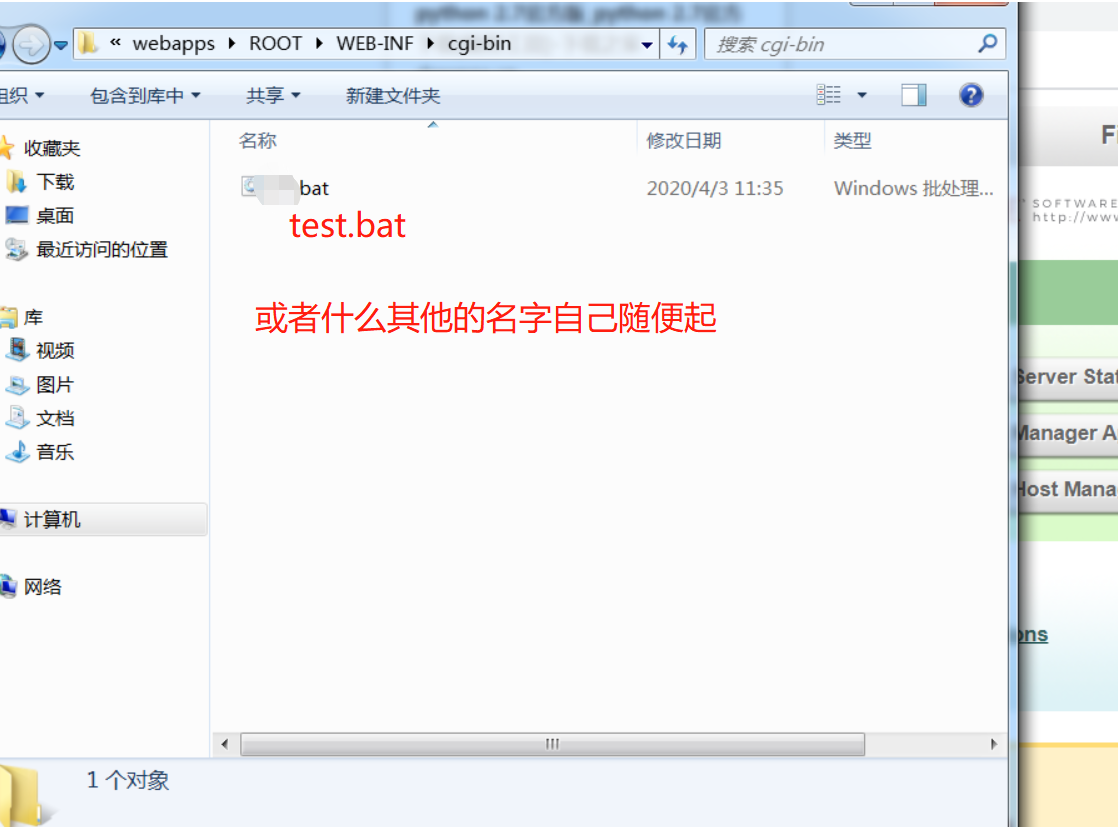Sort by the 修改日期 column header
This screenshot has height=828, width=1118.
coord(684,140)
